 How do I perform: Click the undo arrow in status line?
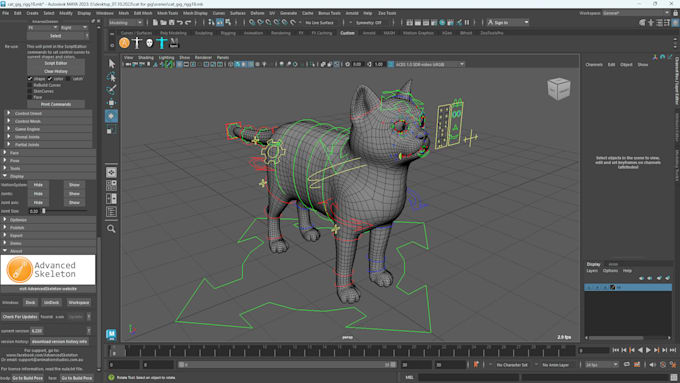click(180, 23)
